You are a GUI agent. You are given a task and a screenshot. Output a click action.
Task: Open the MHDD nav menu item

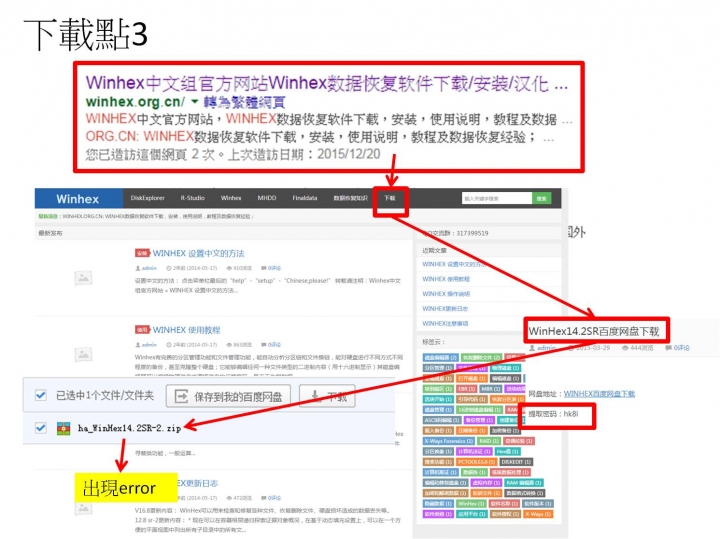click(x=267, y=198)
